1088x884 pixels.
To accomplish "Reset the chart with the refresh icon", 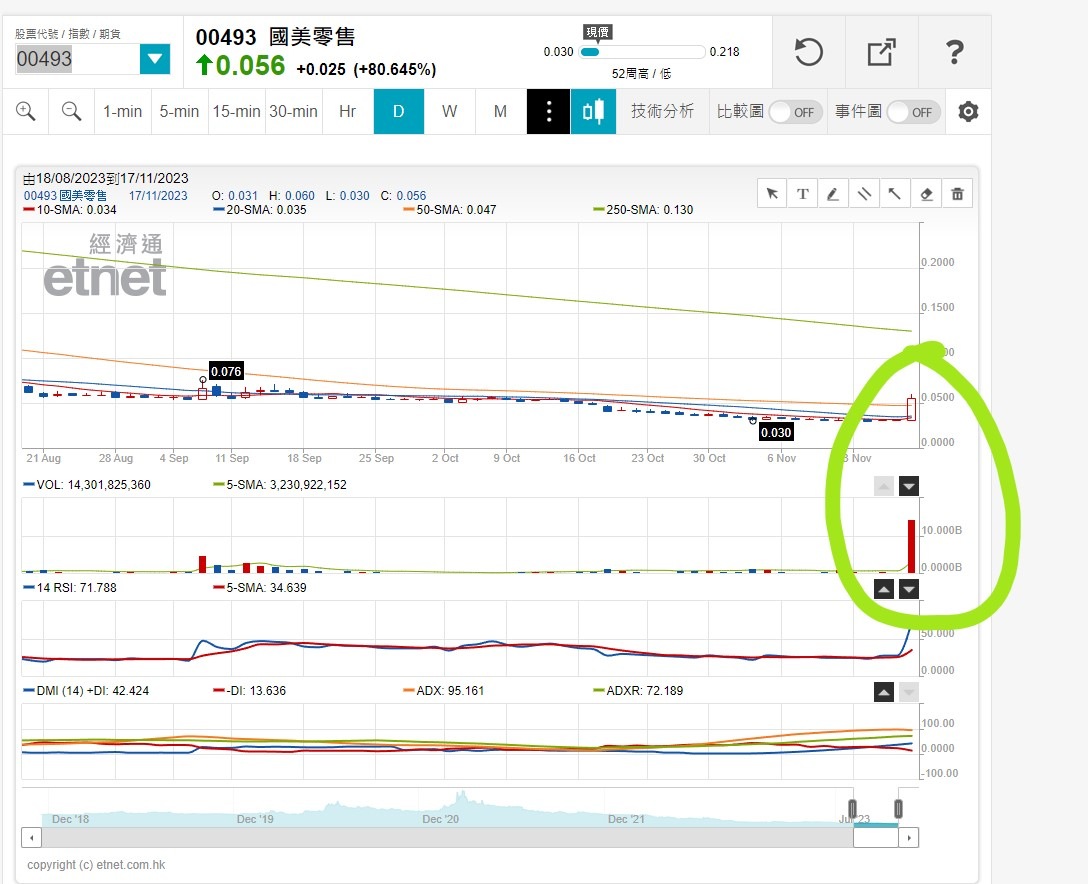I will (x=808, y=52).
